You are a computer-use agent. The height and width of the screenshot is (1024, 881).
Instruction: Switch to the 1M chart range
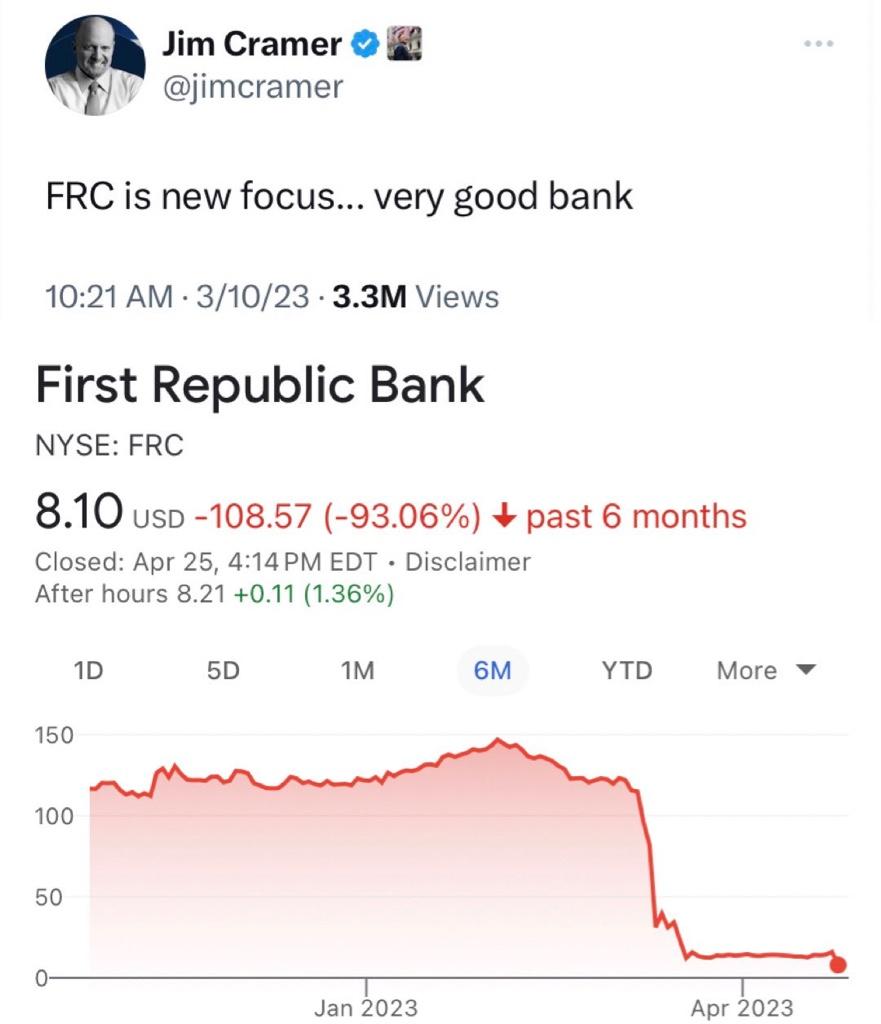358,671
